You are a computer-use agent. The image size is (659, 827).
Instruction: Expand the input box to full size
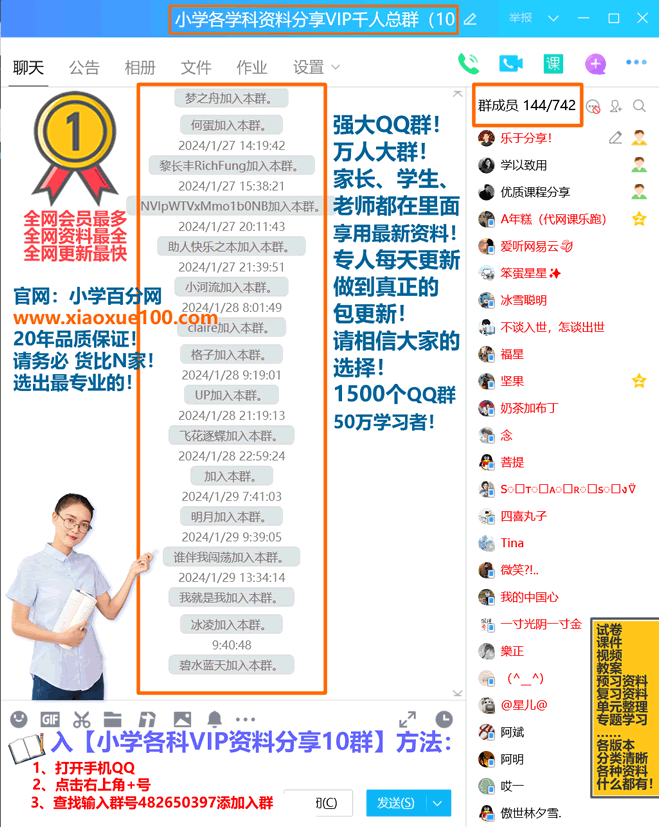tap(407, 719)
